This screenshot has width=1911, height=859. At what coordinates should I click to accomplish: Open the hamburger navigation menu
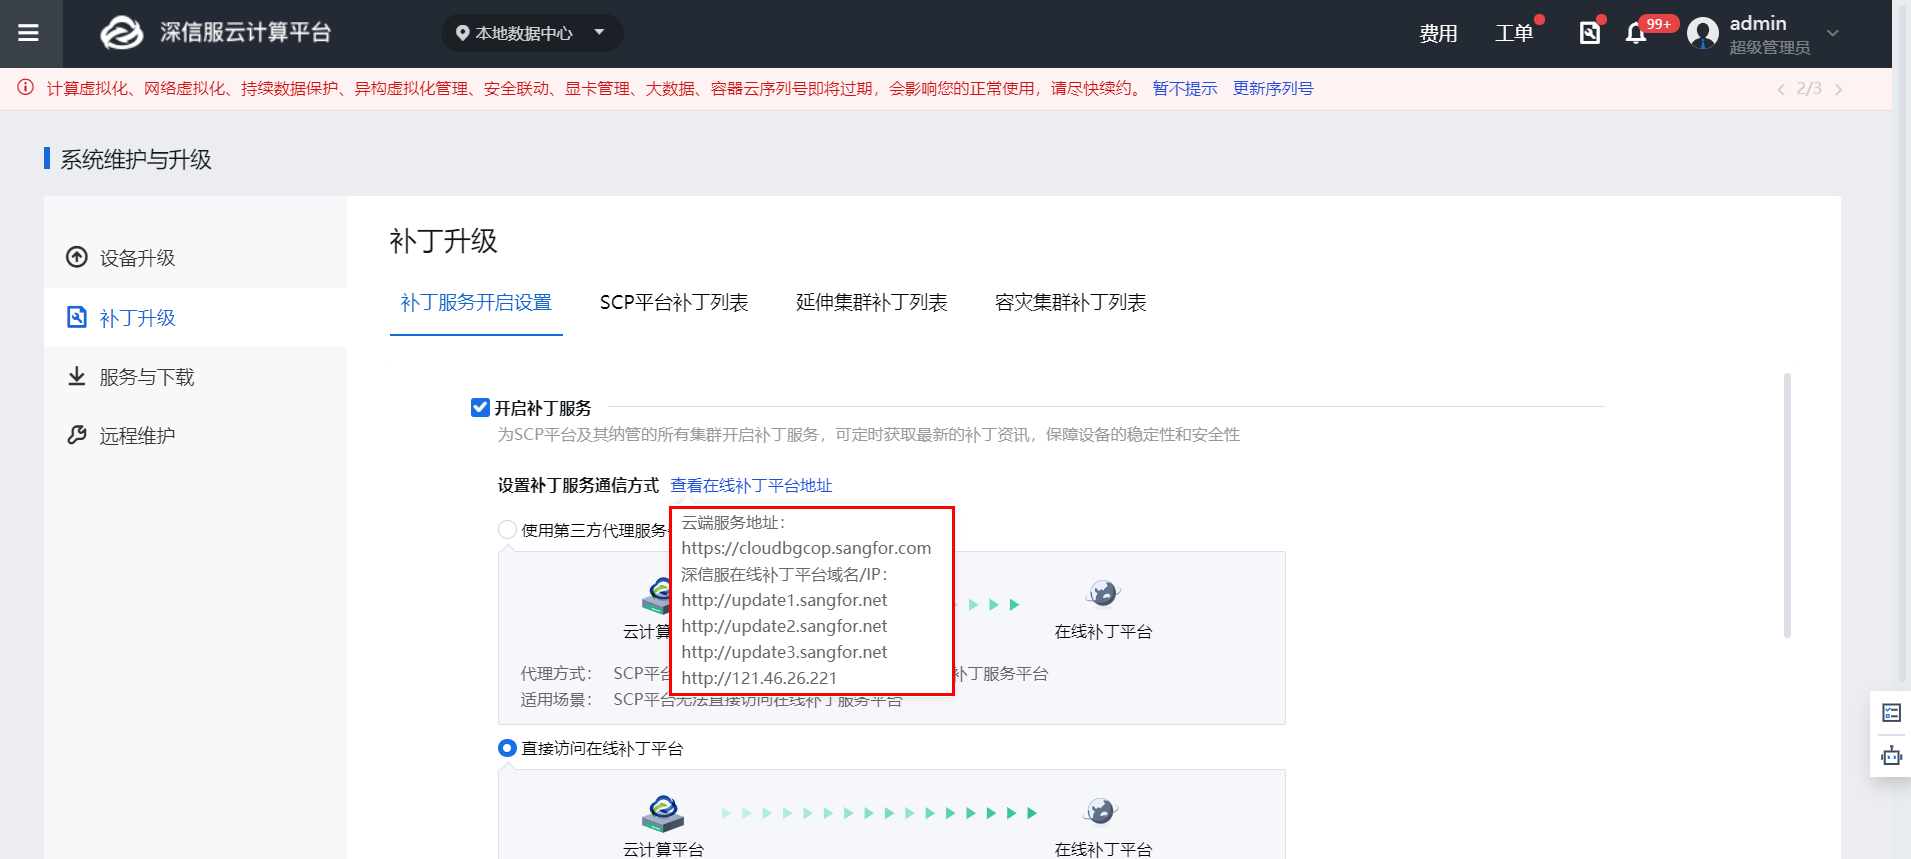tap(28, 33)
